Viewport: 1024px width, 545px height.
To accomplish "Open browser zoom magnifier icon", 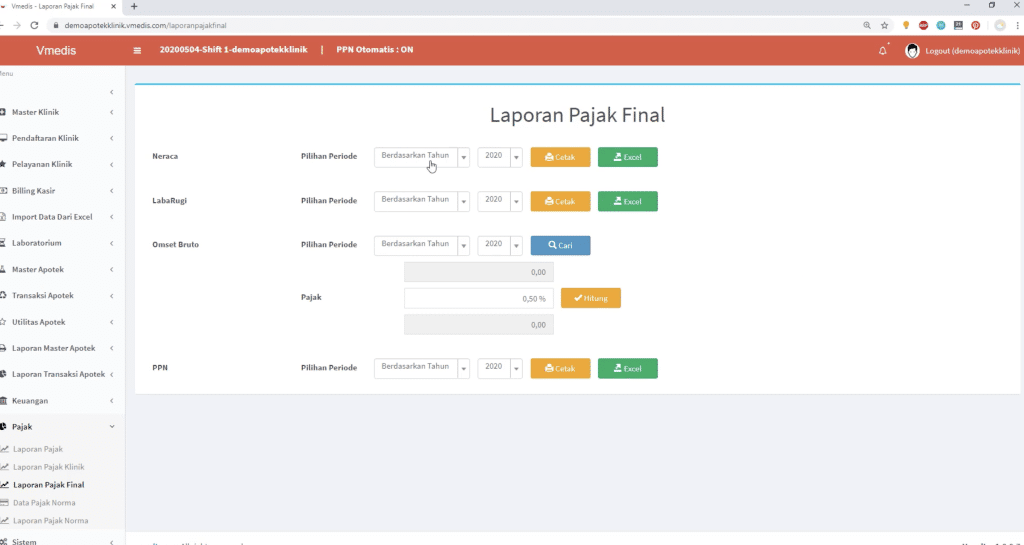I will (x=867, y=25).
